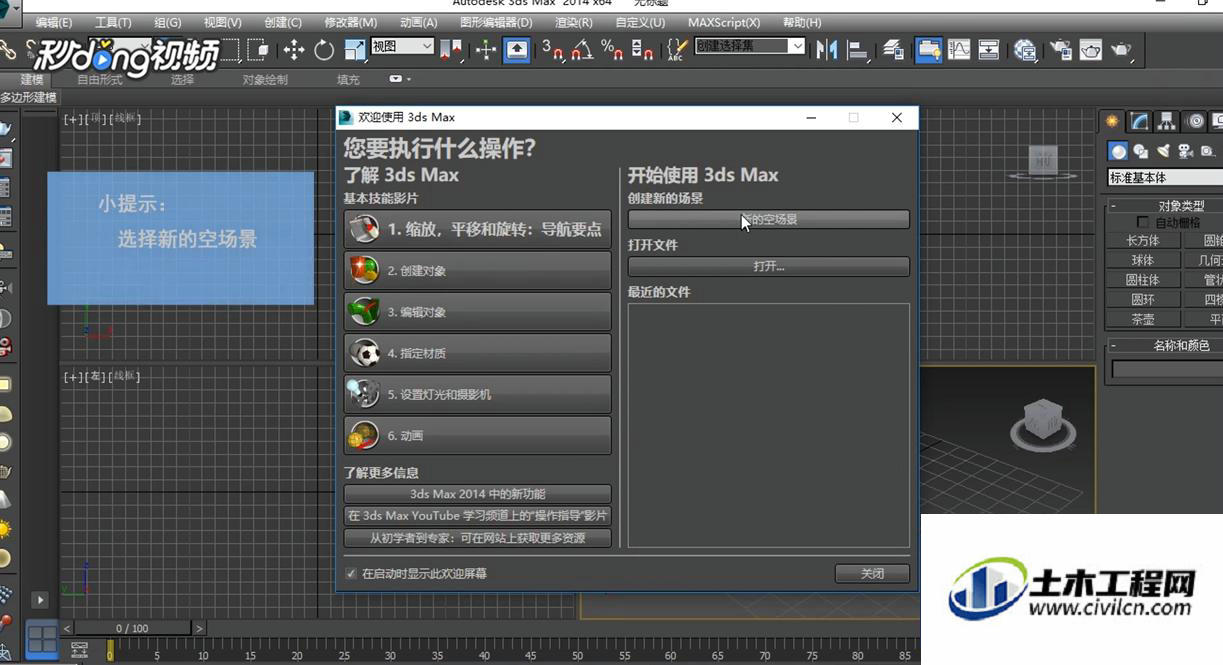Toggle the Spinner Snap icon
This screenshot has height=665, width=1223.
point(643,49)
